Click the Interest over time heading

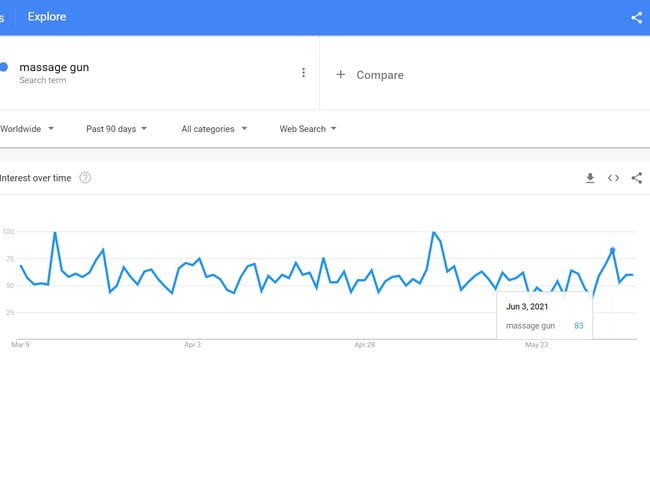36,178
